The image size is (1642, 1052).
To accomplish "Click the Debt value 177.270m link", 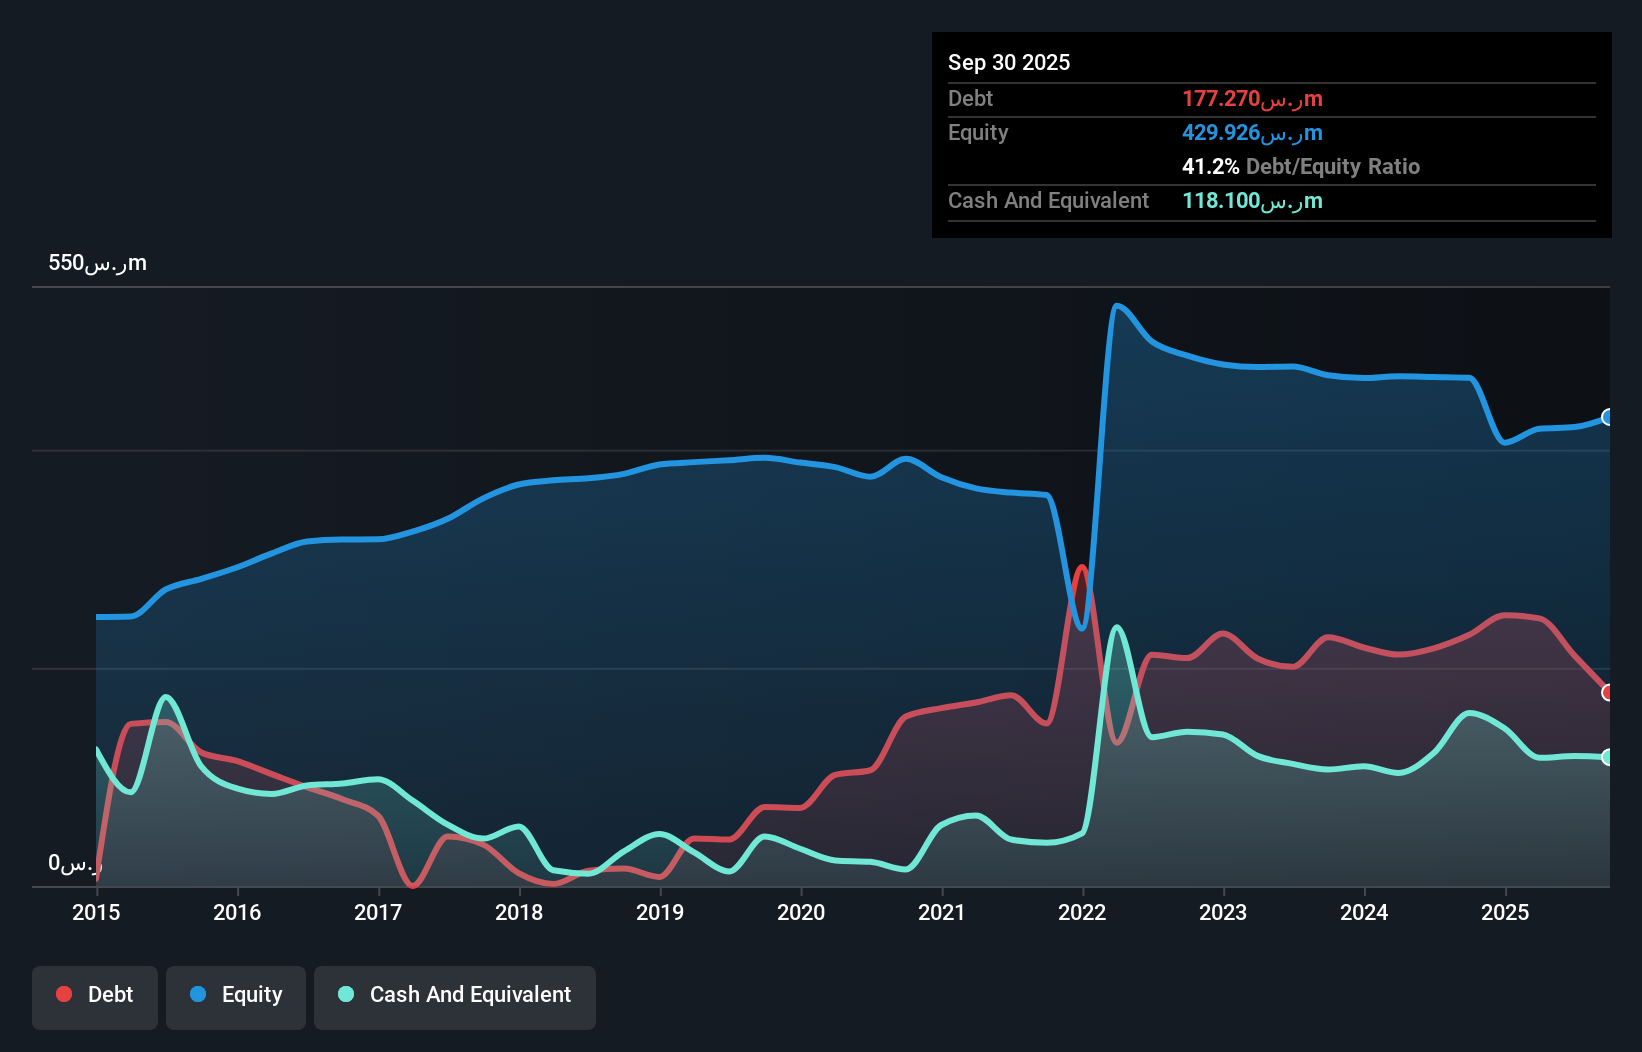I will (x=1253, y=98).
